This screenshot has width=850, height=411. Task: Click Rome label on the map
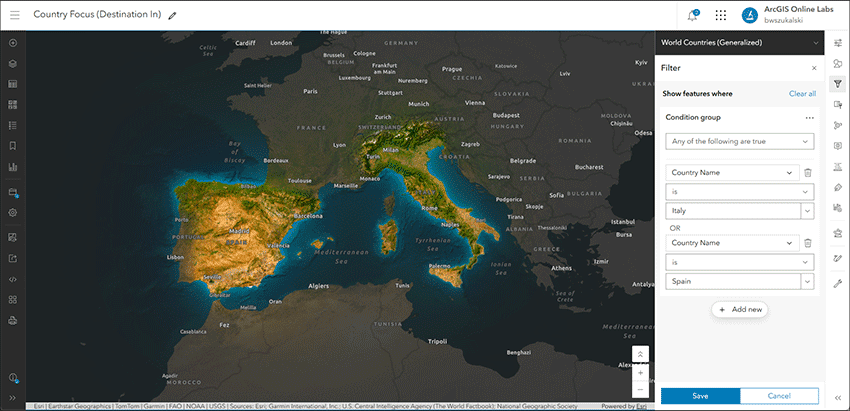[x=429, y=208]
